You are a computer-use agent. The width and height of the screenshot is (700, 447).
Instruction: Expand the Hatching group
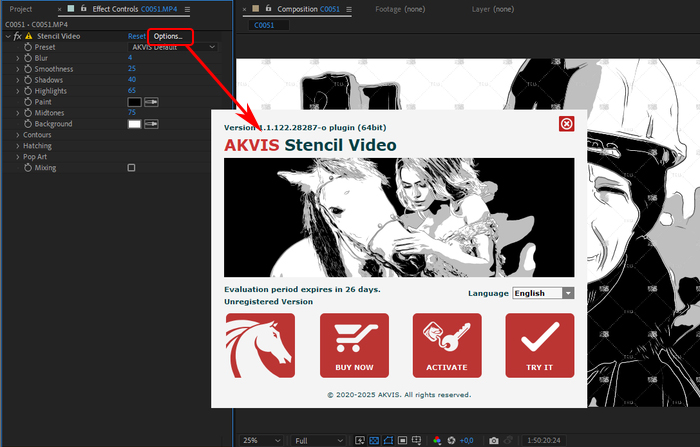(17, 146)
